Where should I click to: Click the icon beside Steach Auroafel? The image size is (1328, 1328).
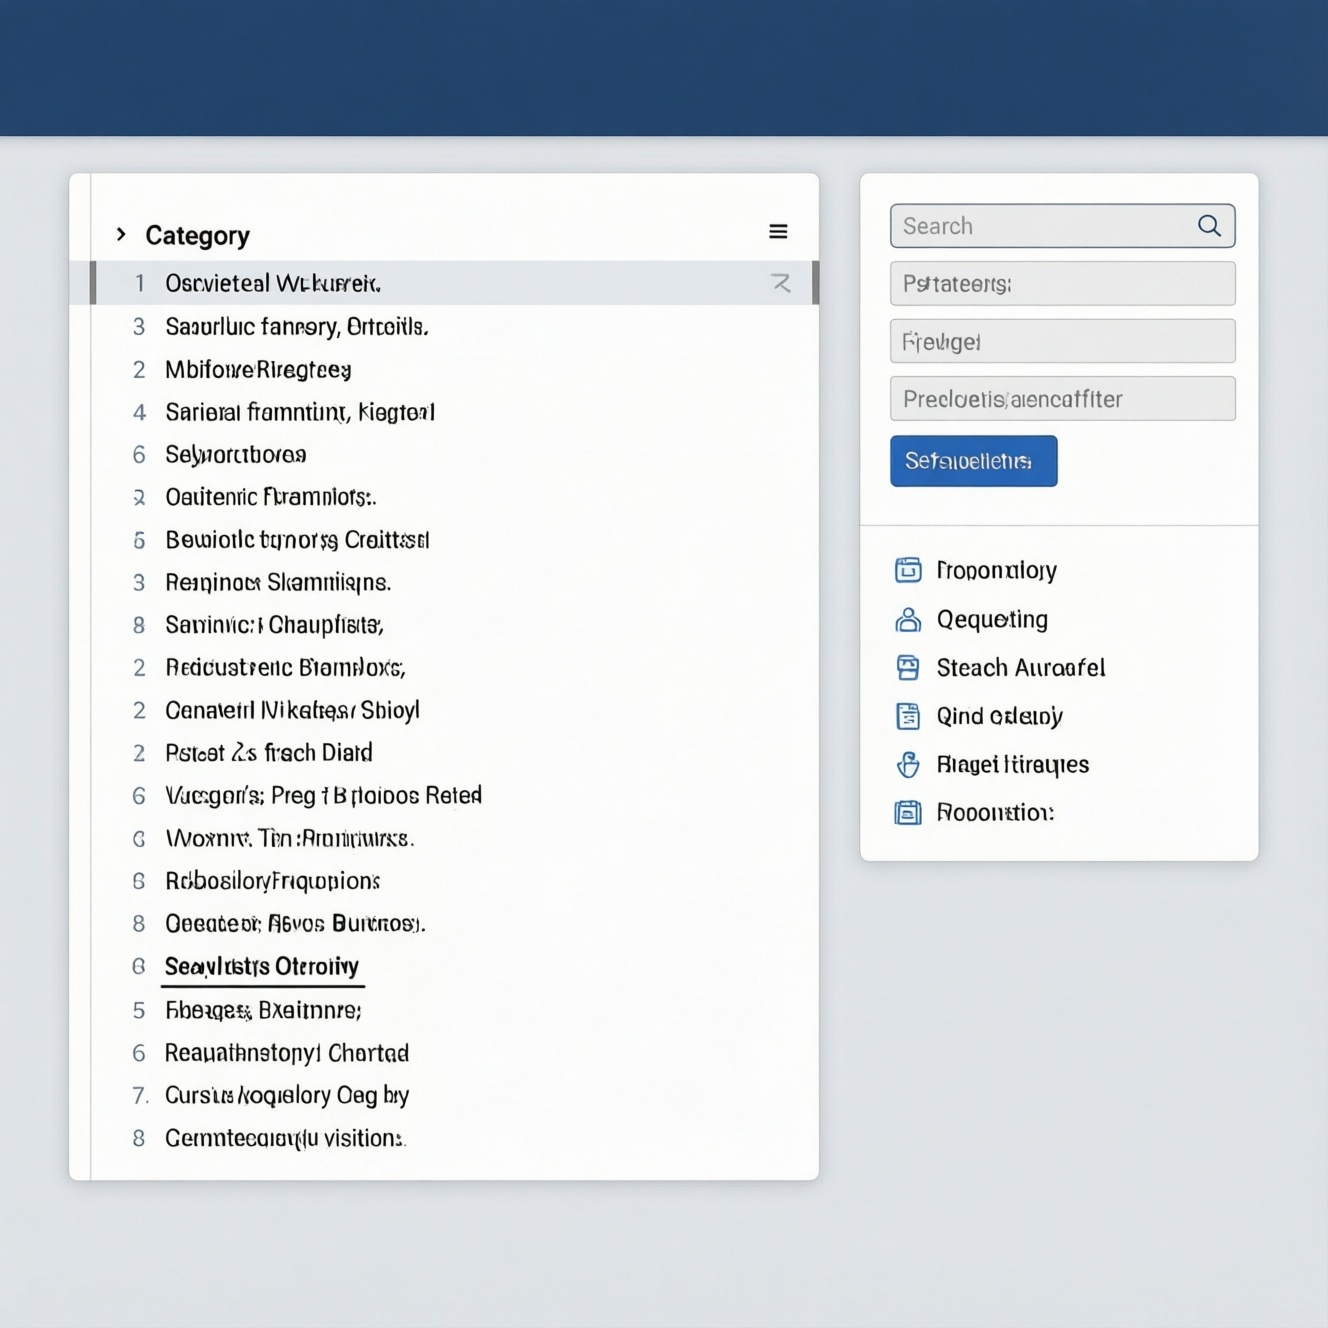coord(908,667)
